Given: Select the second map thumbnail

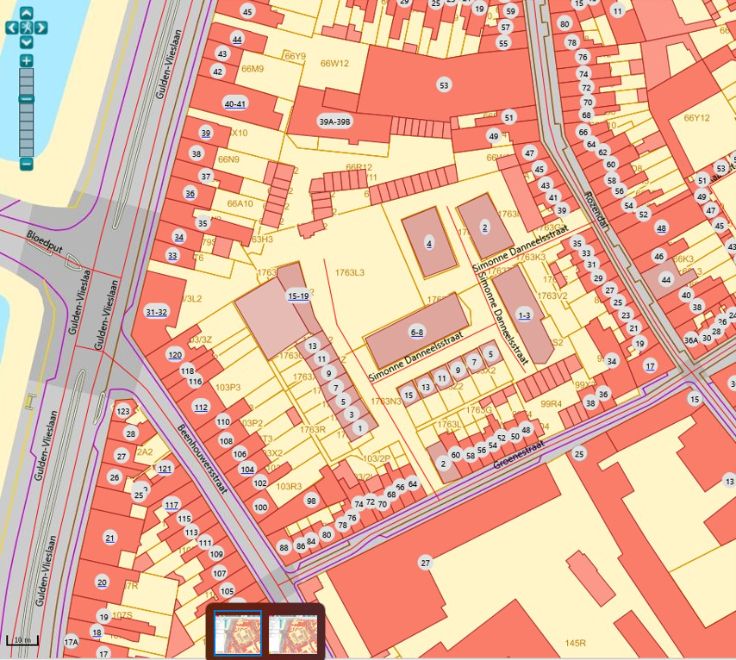Looking at the screenshot, I should (x=293, y=633).
